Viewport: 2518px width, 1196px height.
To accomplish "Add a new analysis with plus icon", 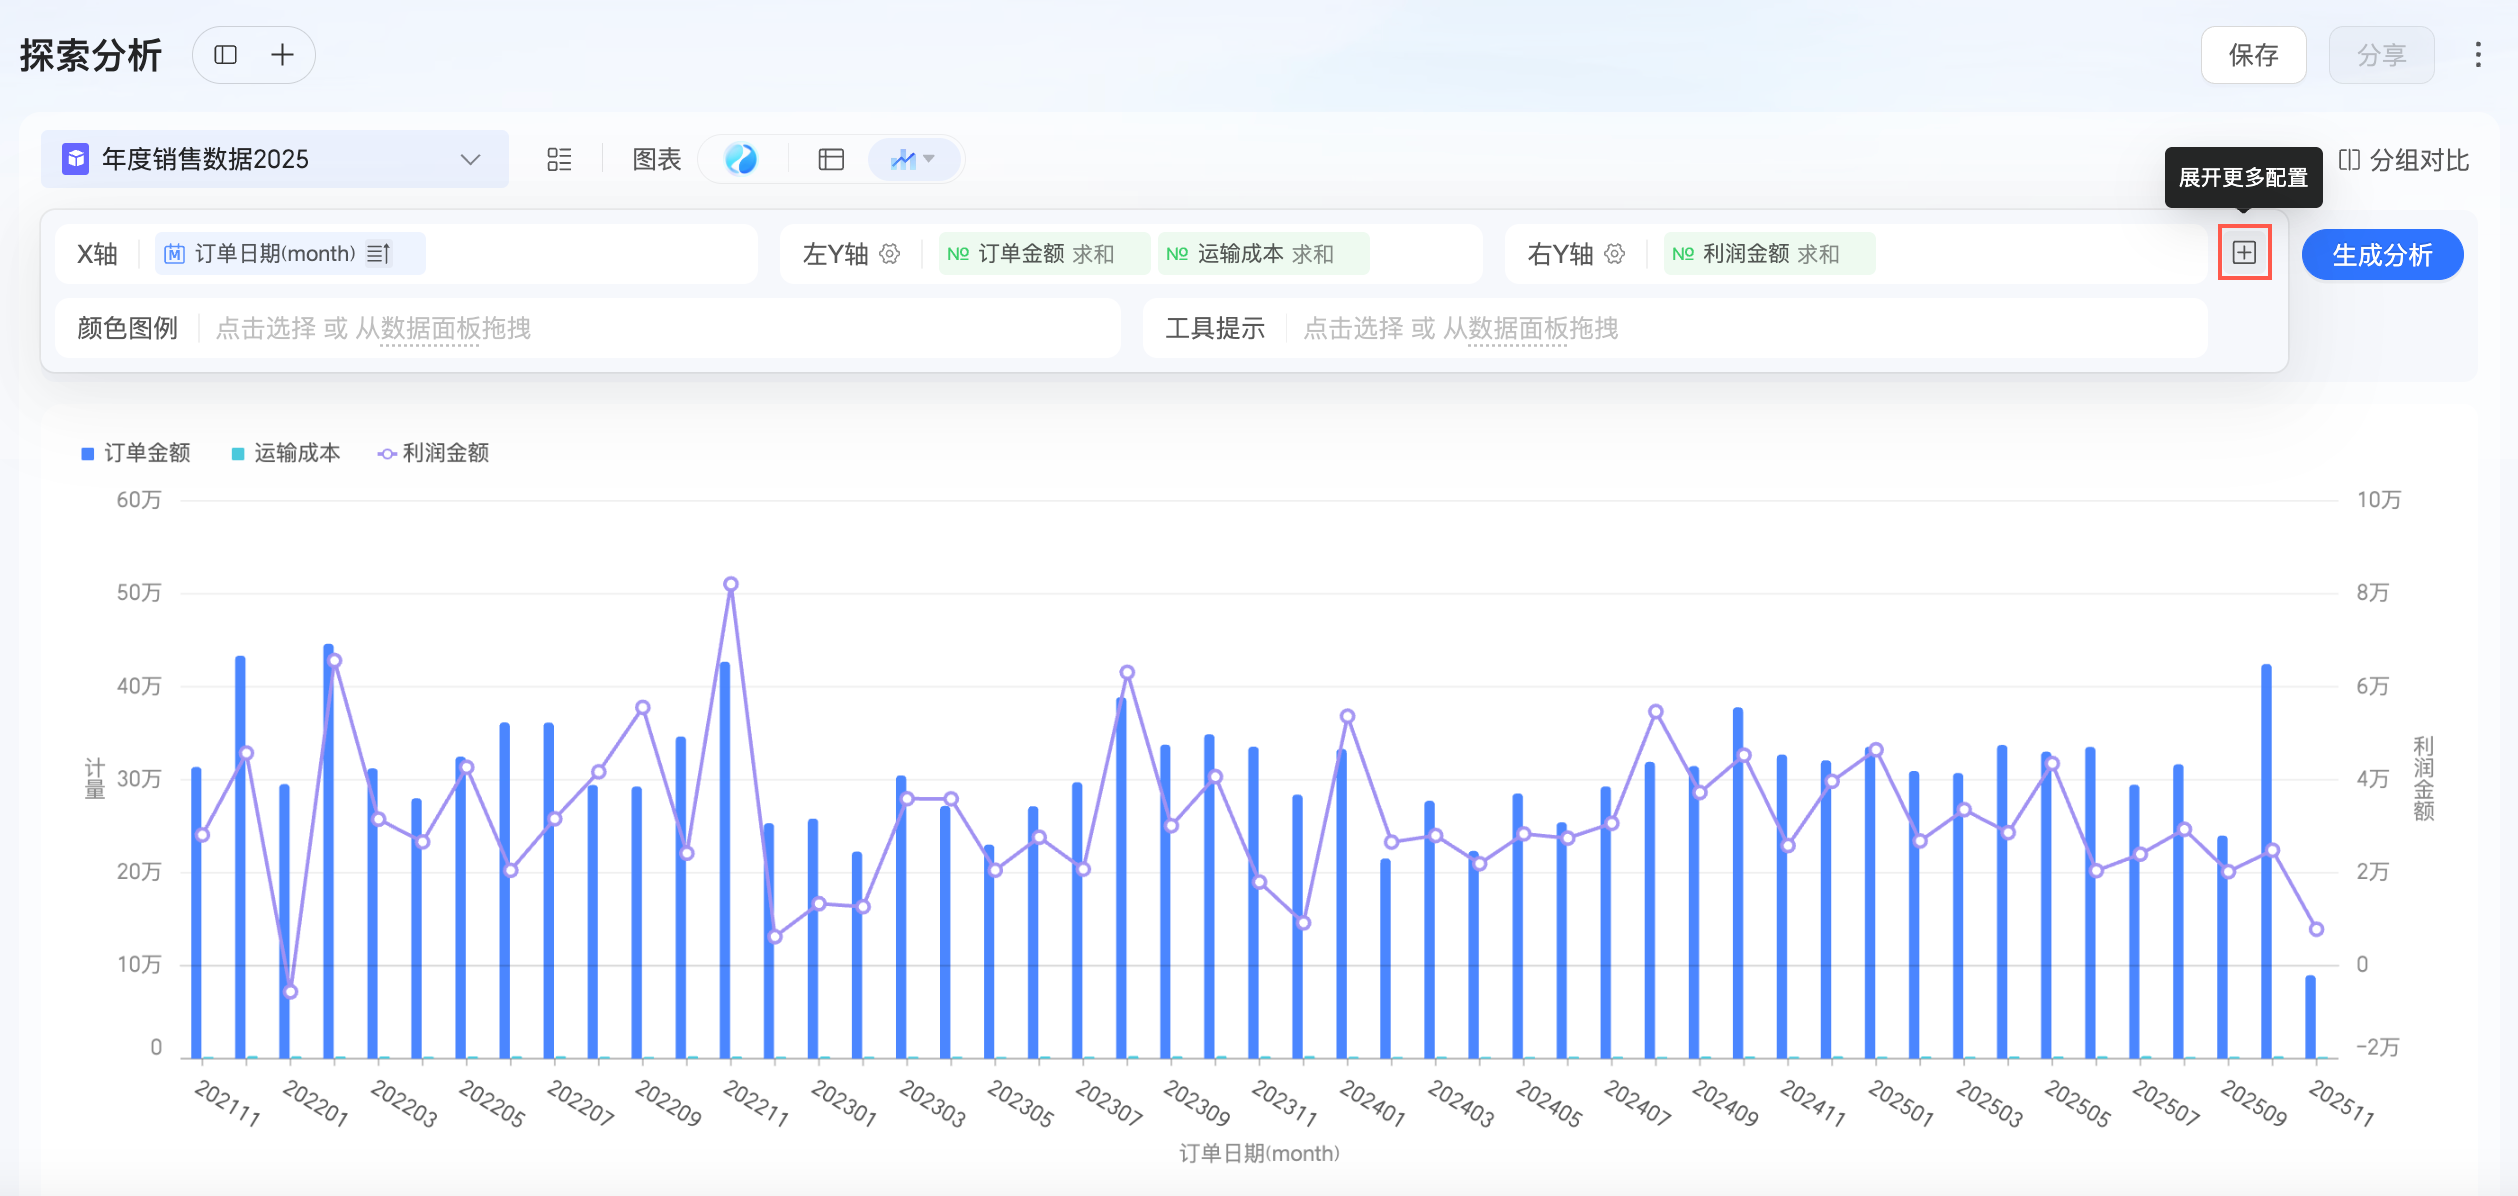I will click(x=282, y=55).
